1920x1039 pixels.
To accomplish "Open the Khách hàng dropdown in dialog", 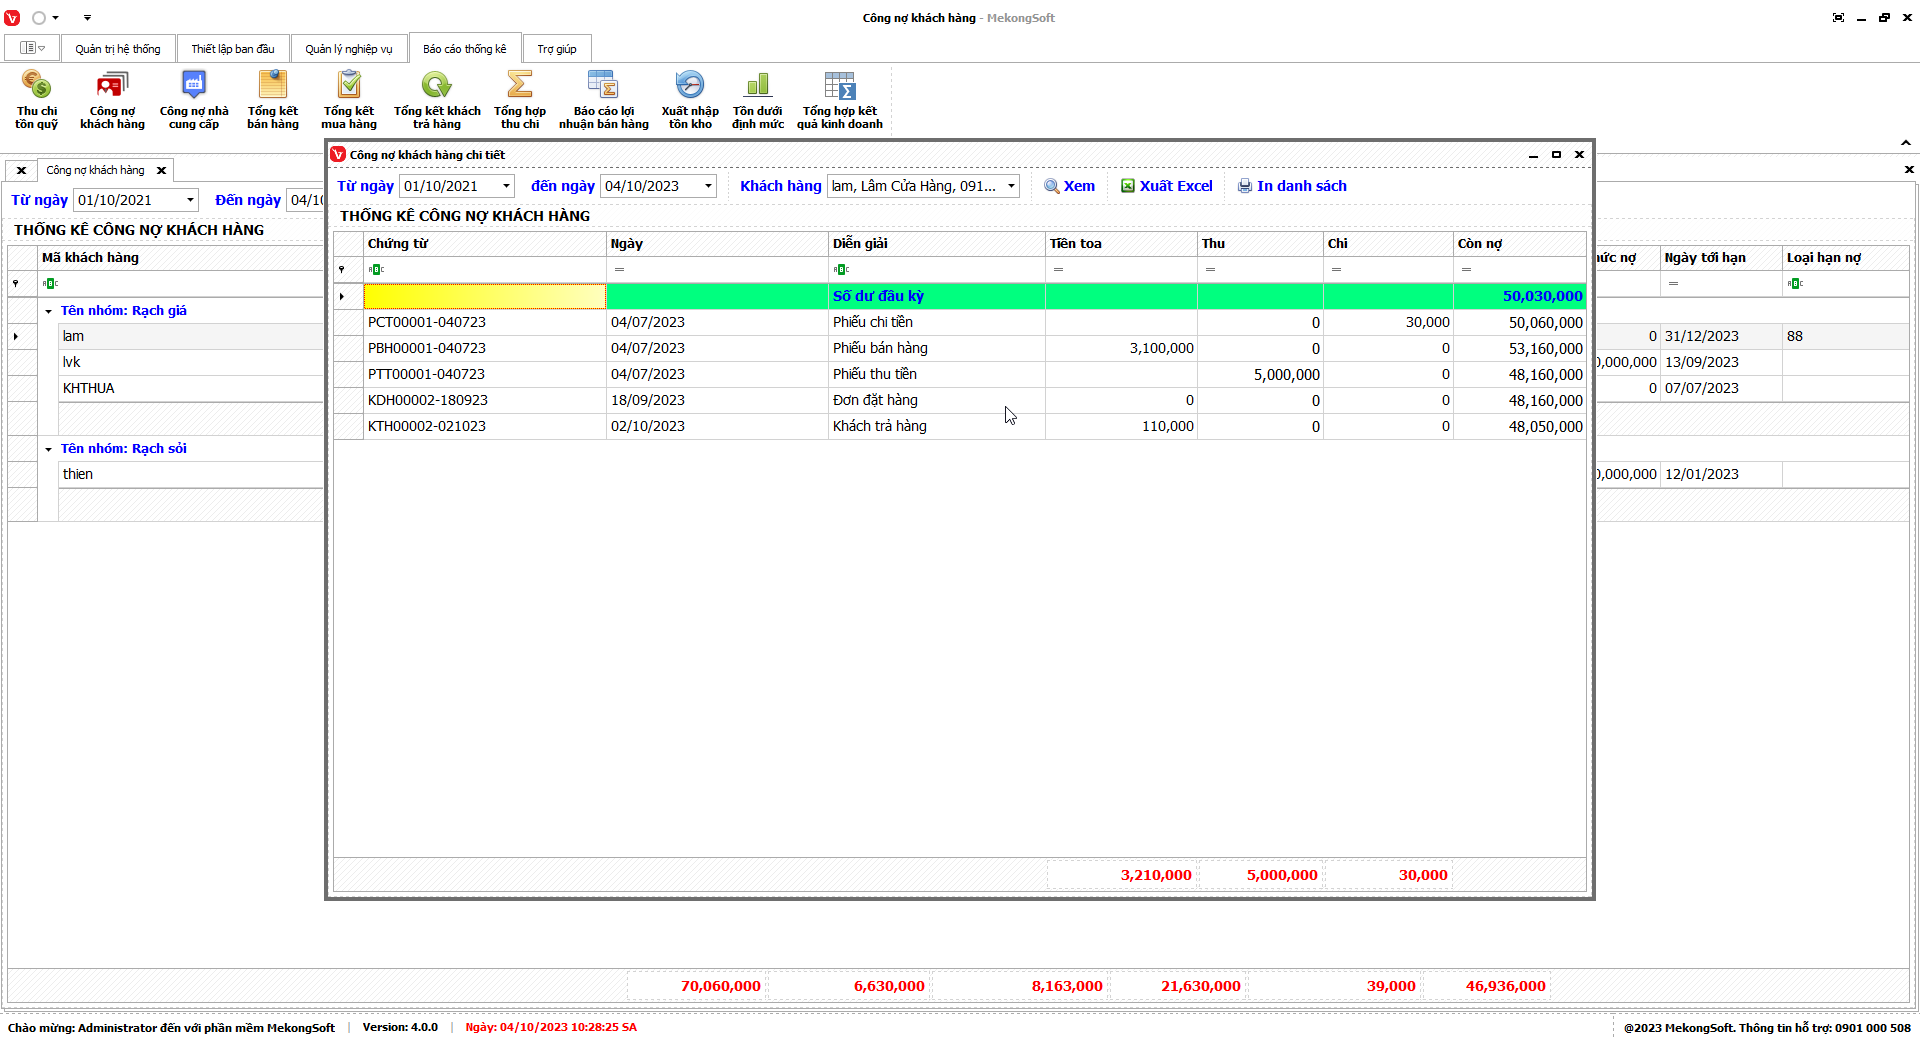I will [1011, 186].
